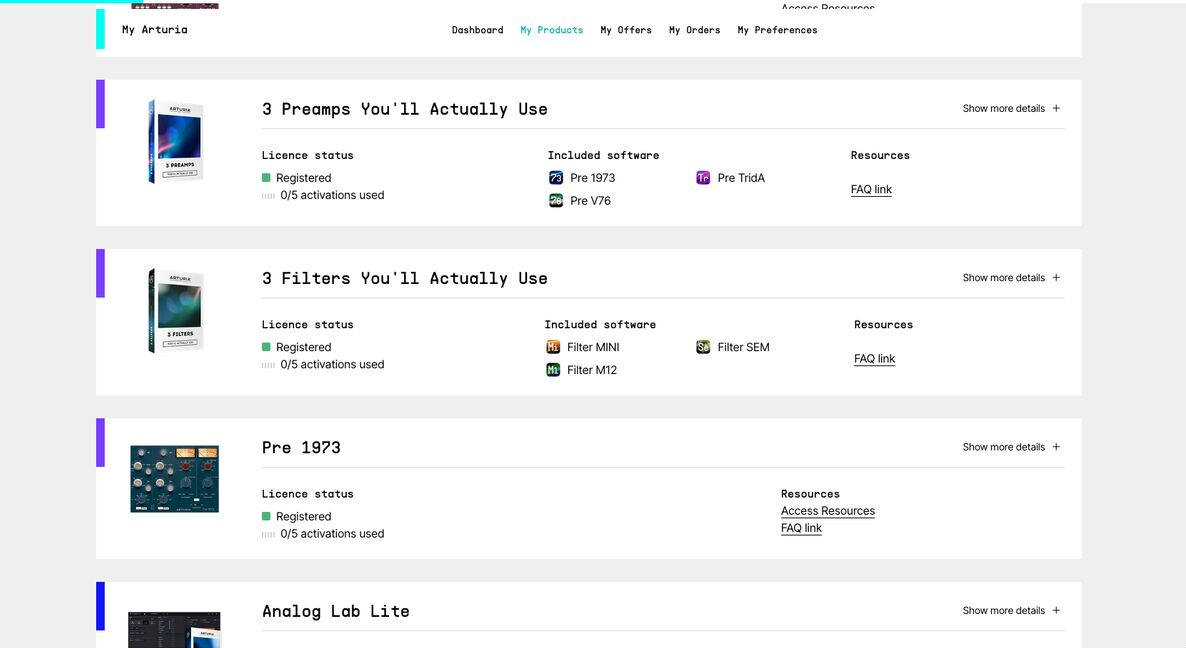Show more details for 3 Filters bundle
1186x648 pixels.
point(1011,278)
